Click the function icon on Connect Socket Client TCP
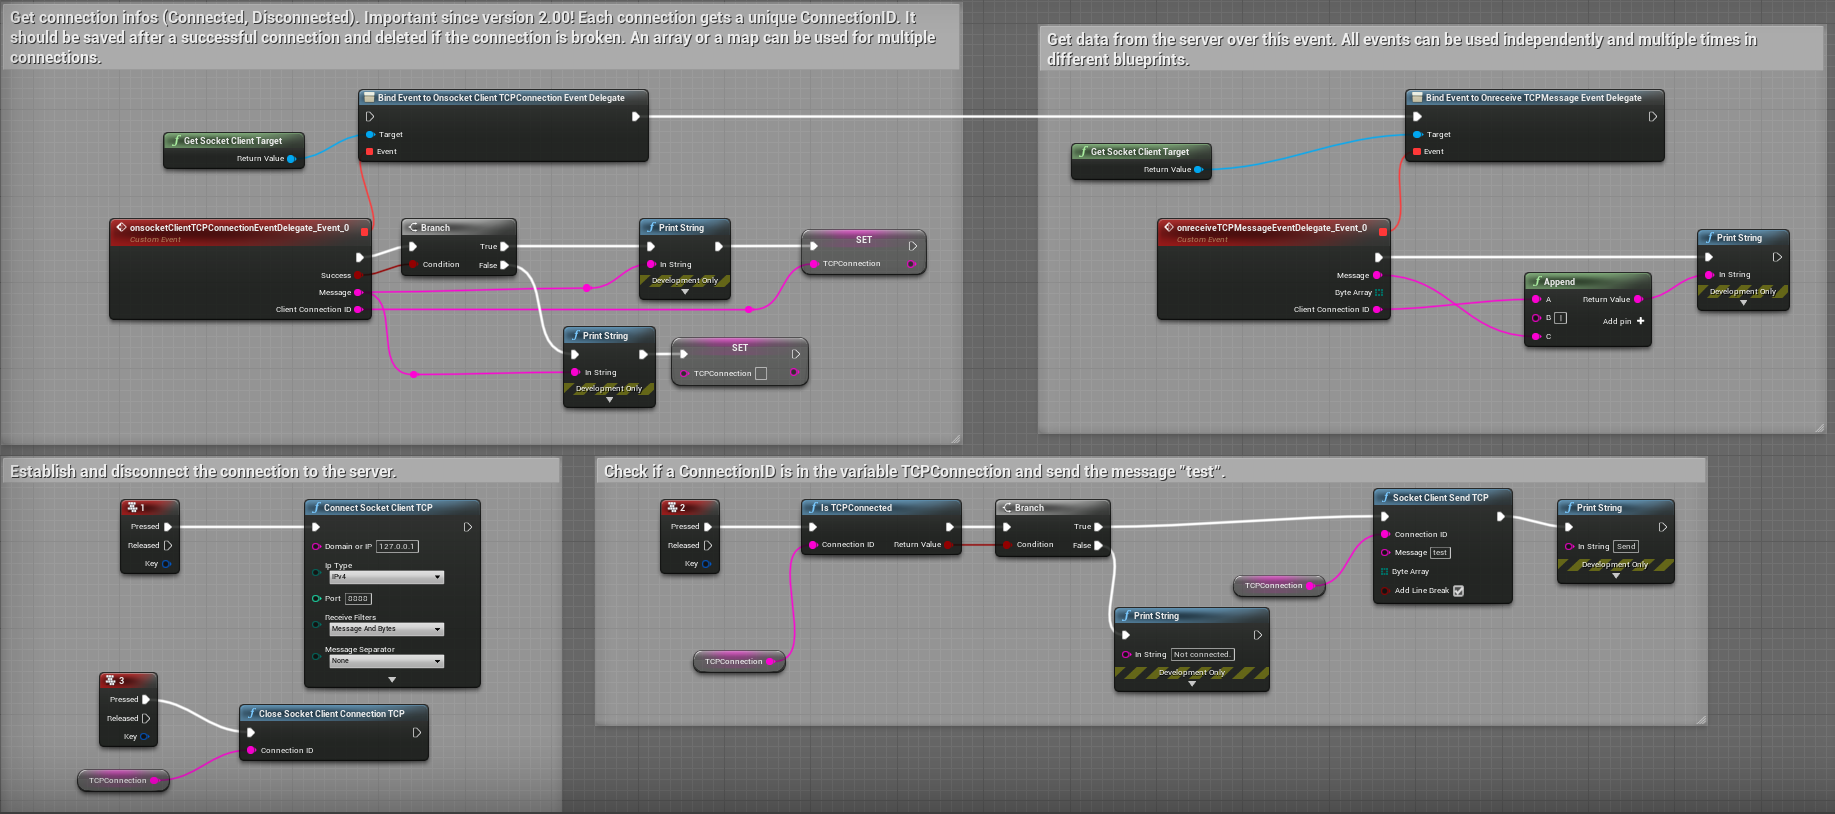The width and height of the screenshot is (1835, 814). pos(316,508)
